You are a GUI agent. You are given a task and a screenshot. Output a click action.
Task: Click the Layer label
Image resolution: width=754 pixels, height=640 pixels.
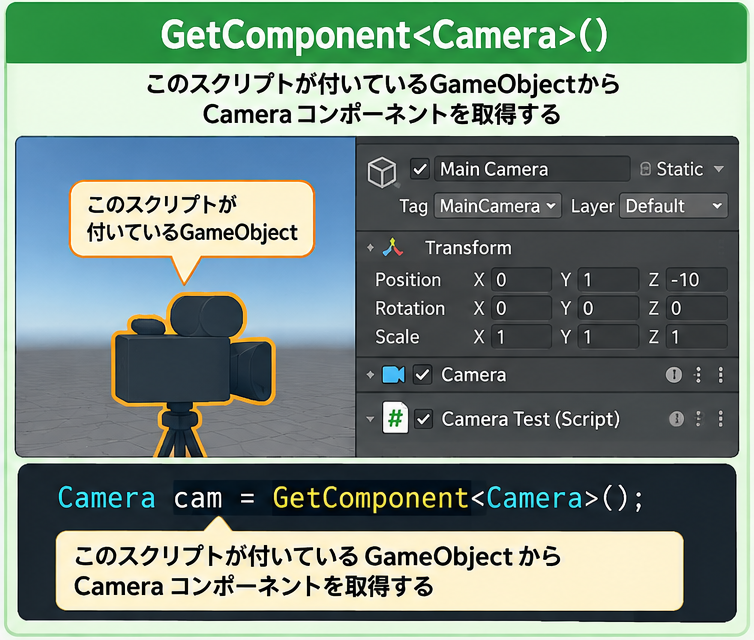coord(592,206)
